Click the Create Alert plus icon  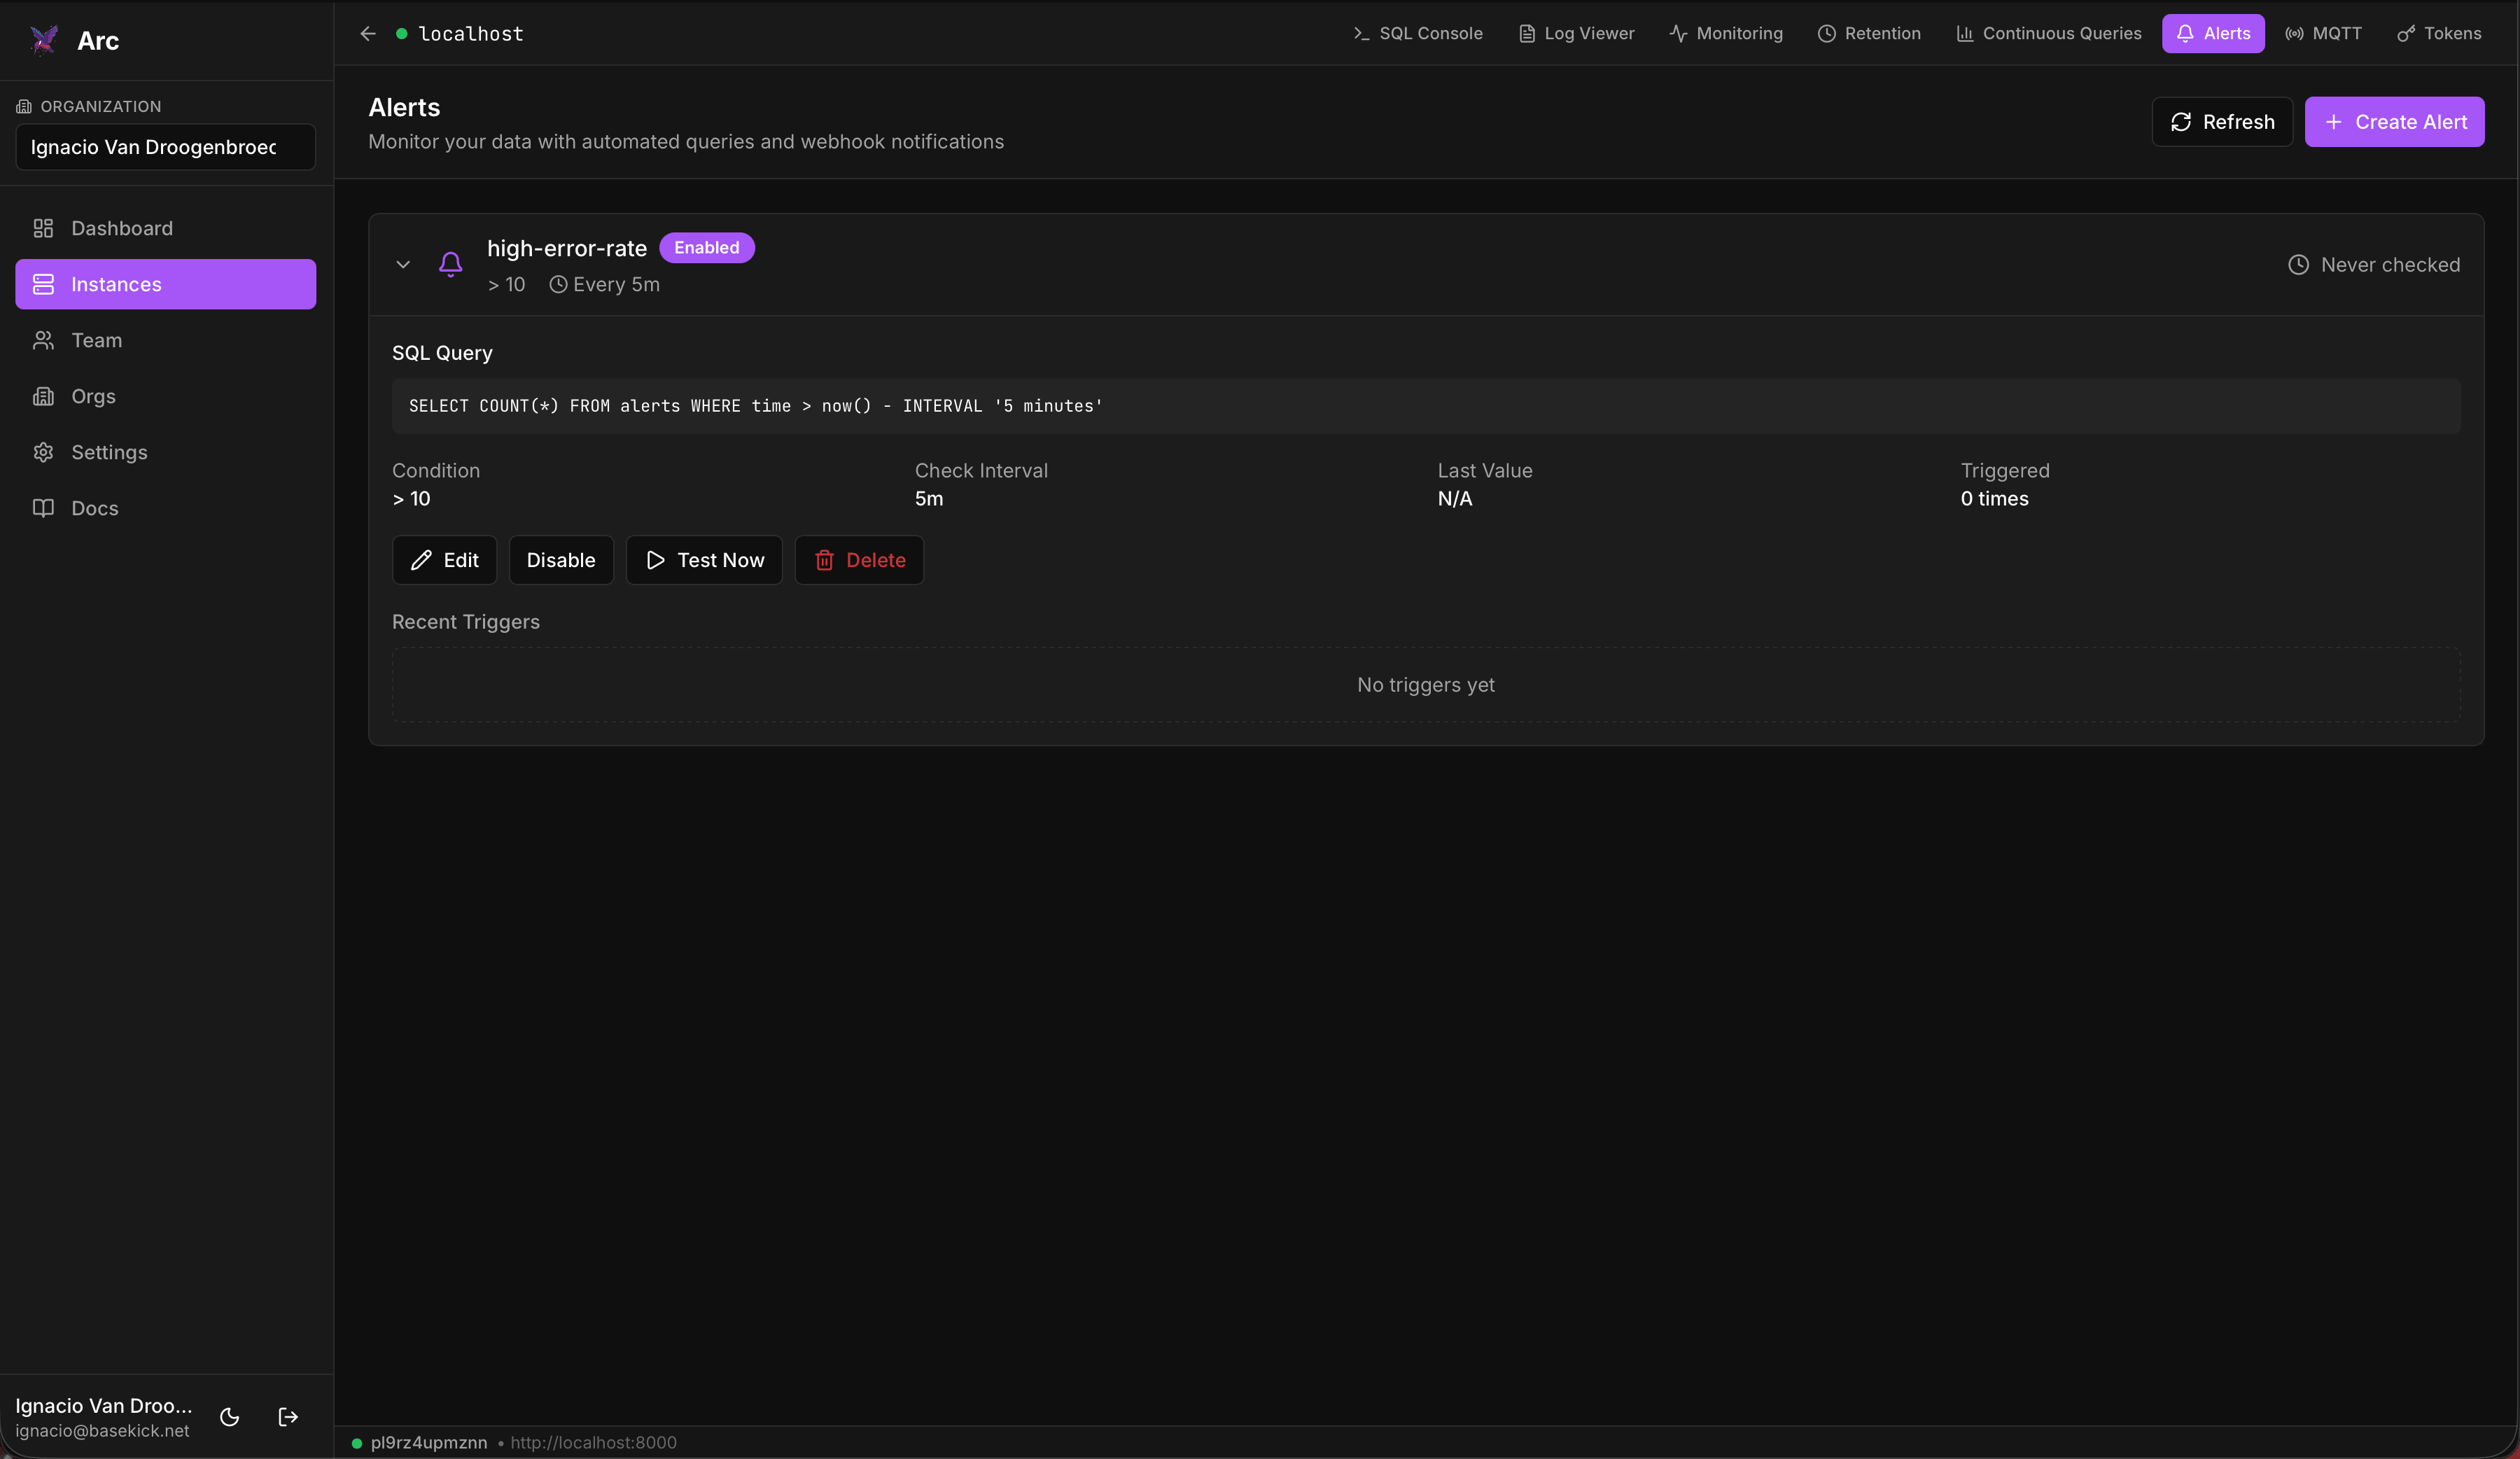tap(2333, 122)
